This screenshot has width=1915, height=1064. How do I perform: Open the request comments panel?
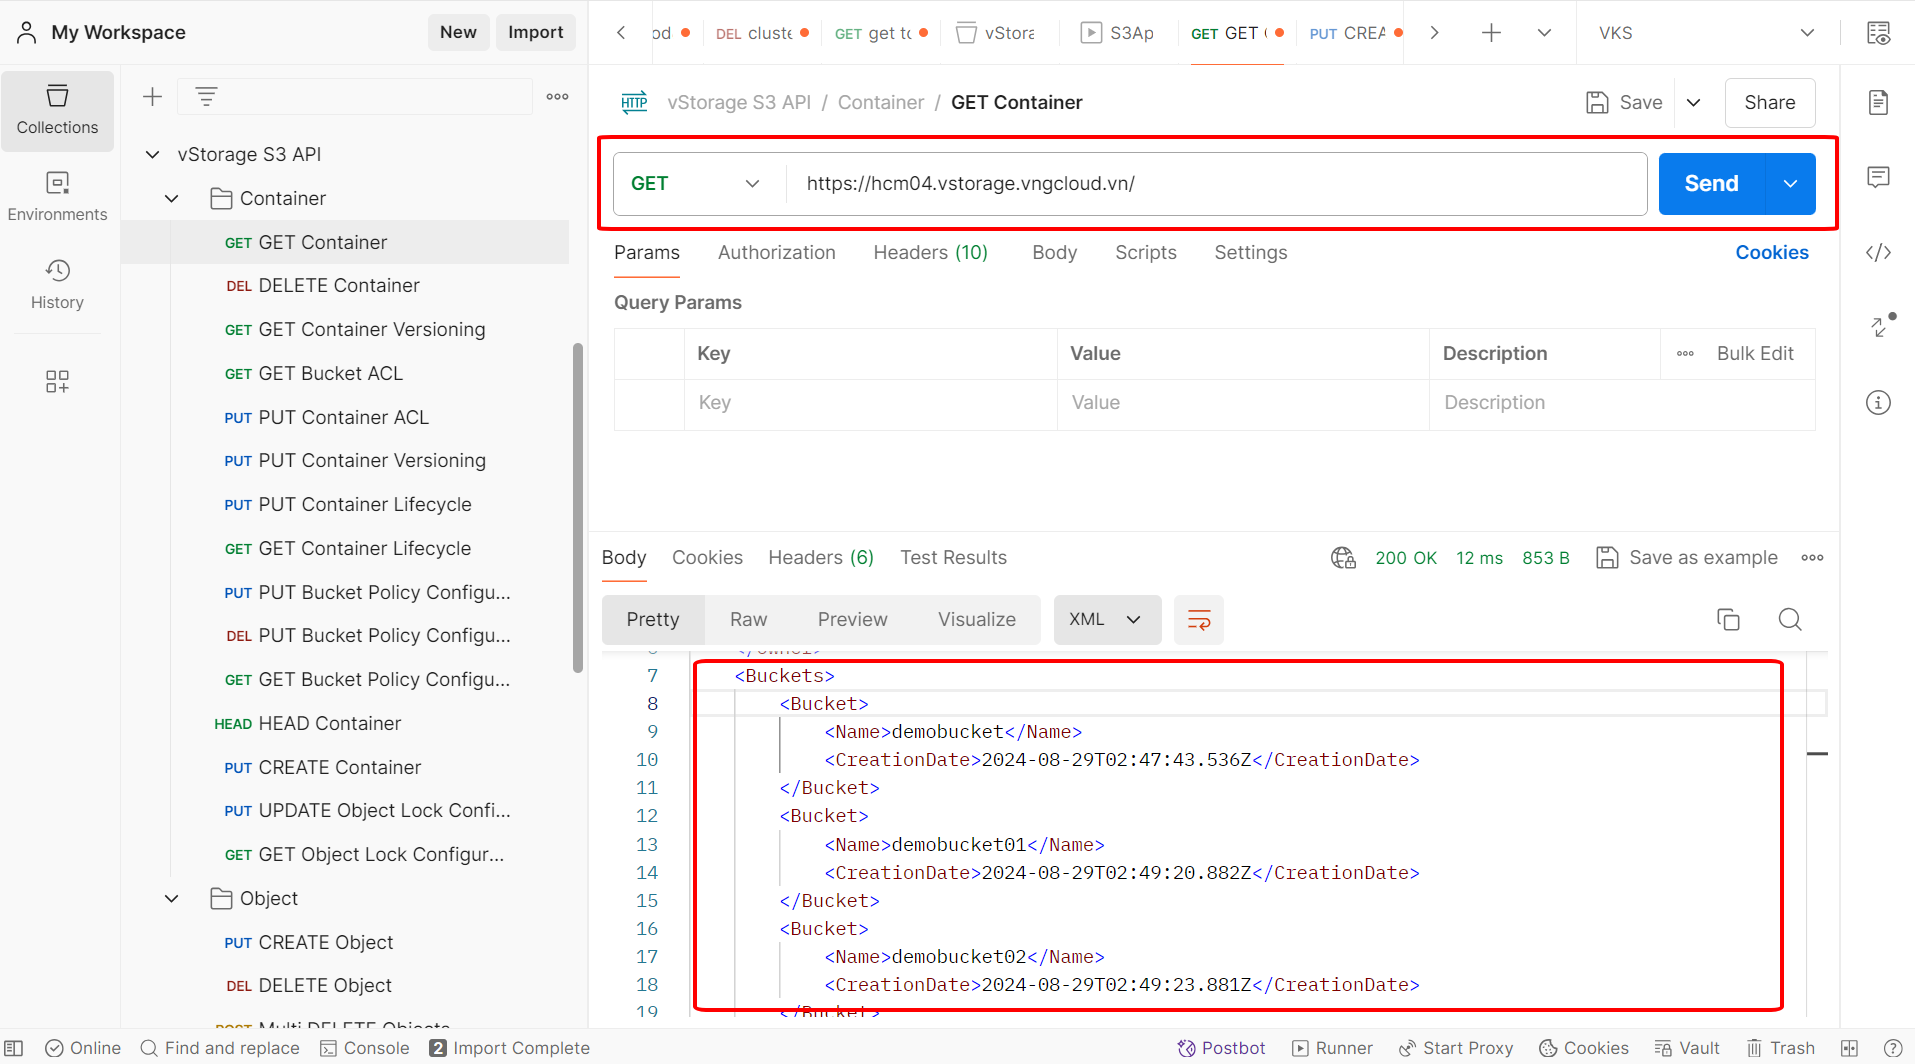tap(1878, 178)
